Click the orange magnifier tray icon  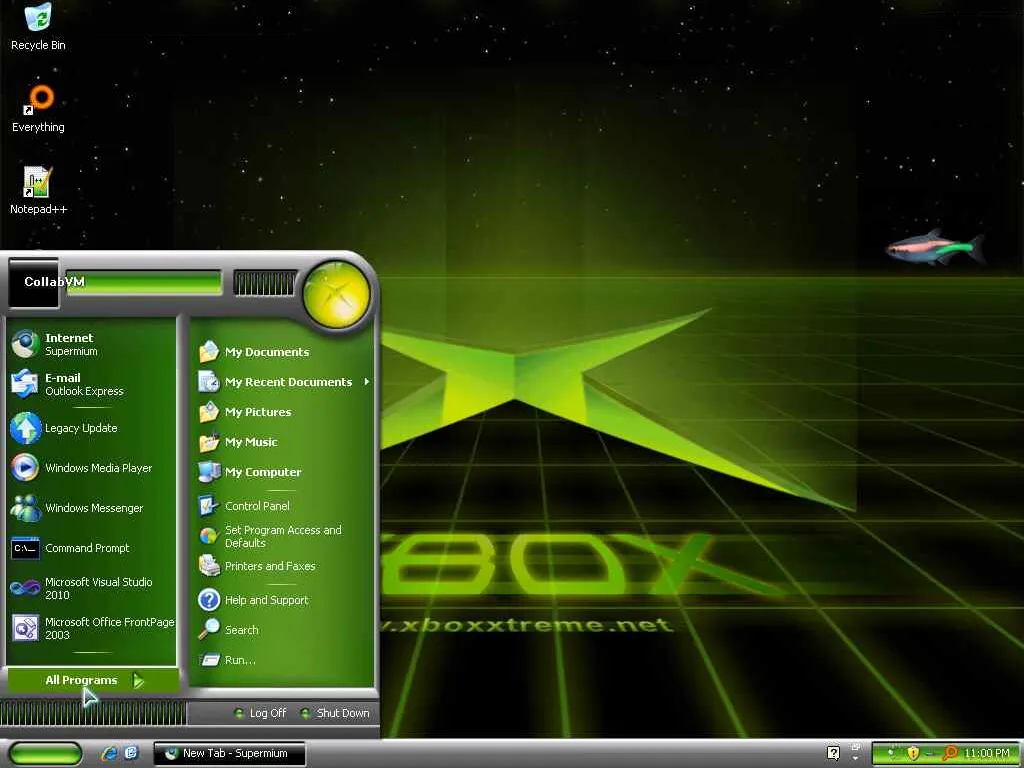click(950, 753)
